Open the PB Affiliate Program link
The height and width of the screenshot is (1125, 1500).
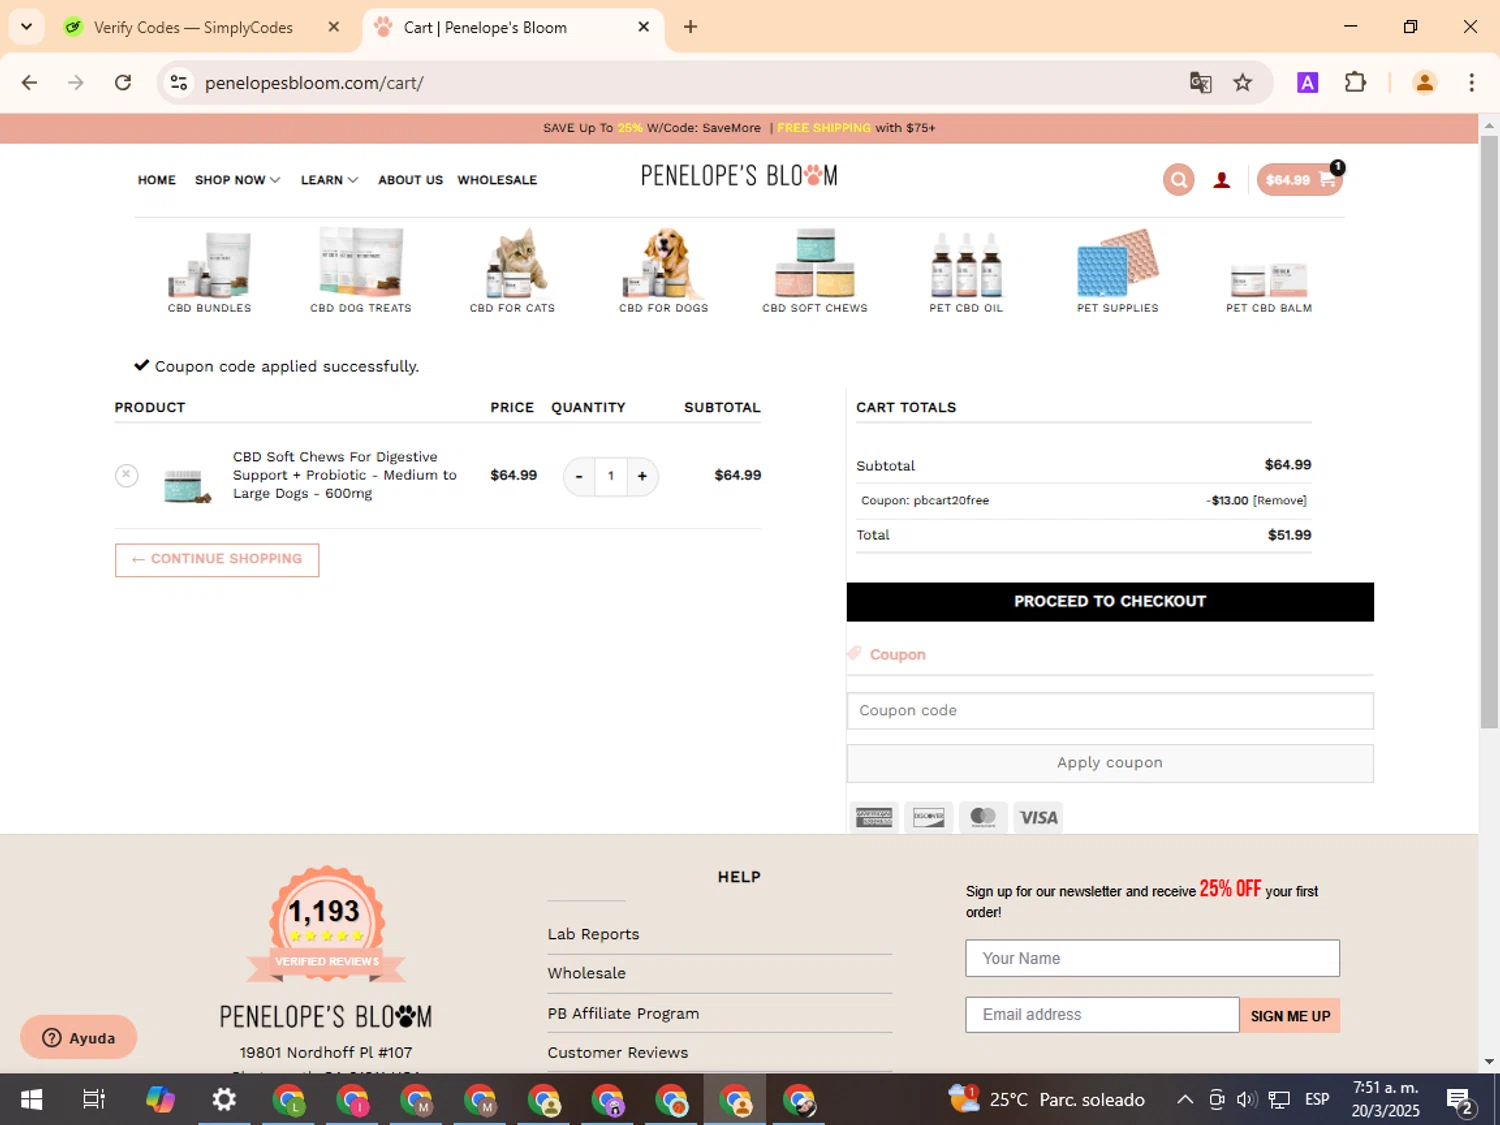623,1013
